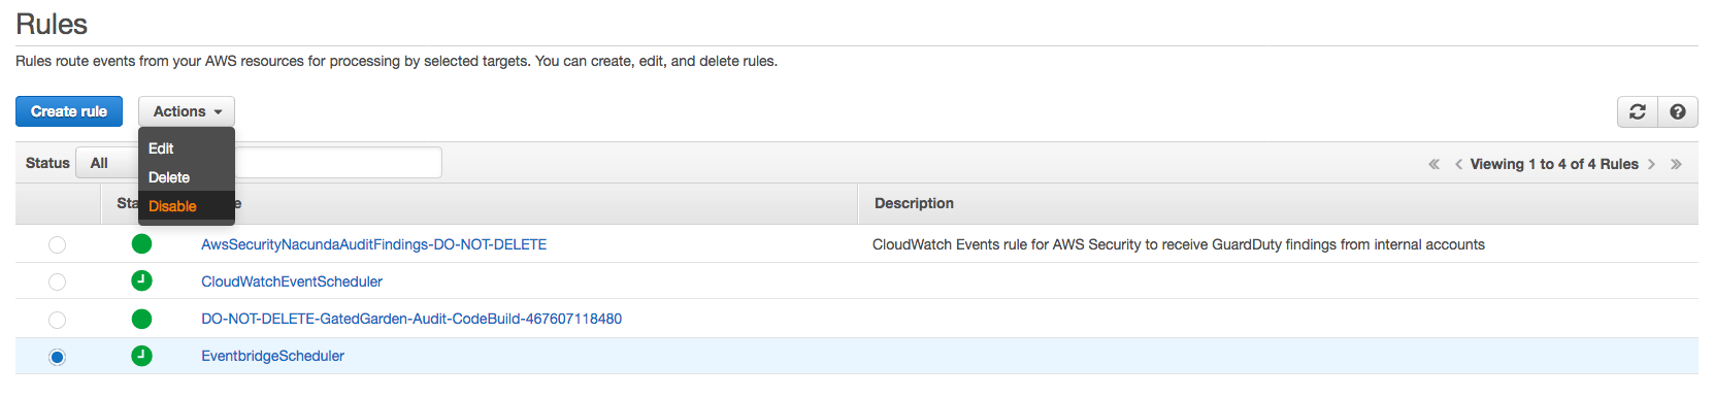Open the Actions dropdown button
1714x400 pixels.
[187, 112]
